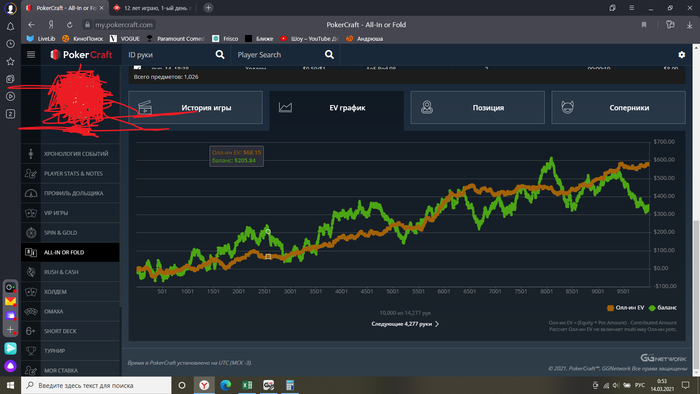700x394 pixels.
Task: Click the Short Deck 6+ icon
Action: point(31,331)
